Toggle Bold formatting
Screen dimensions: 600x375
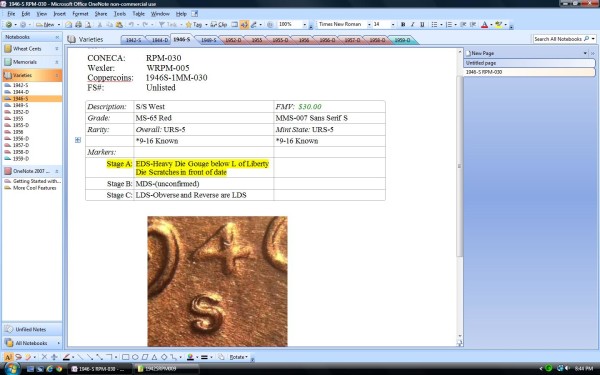(x=403, y=24)
